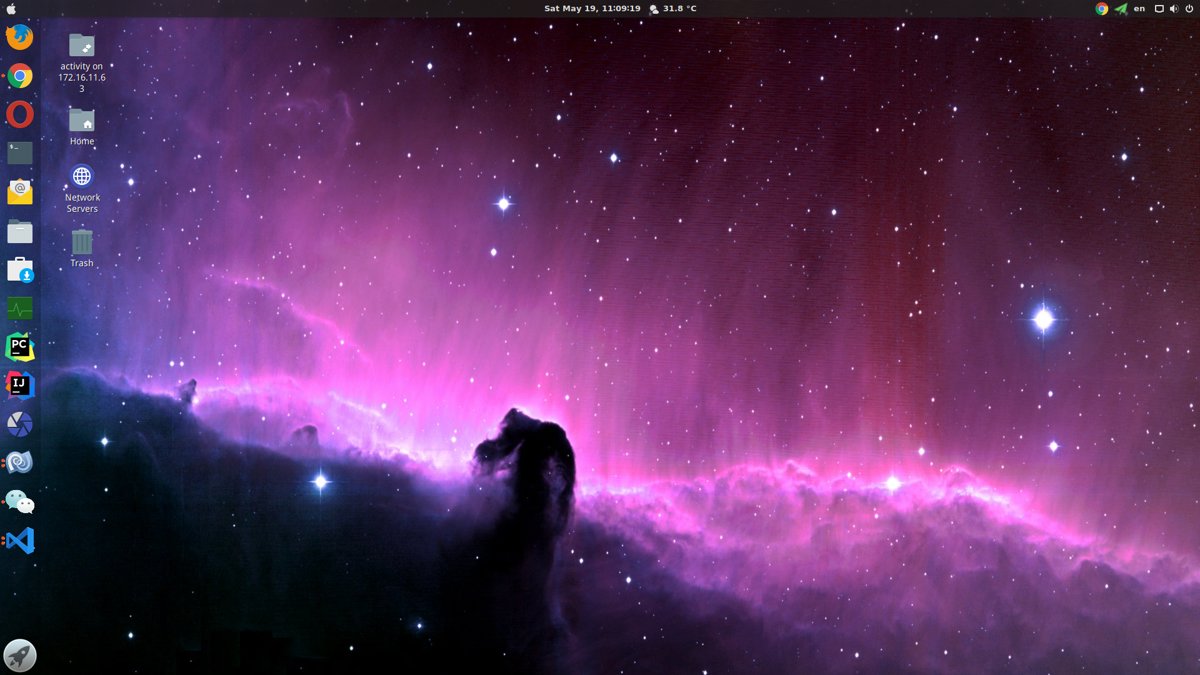Show weather details at 31.8 °C
Screen dimensions: 1200x675
coord(673,8)
